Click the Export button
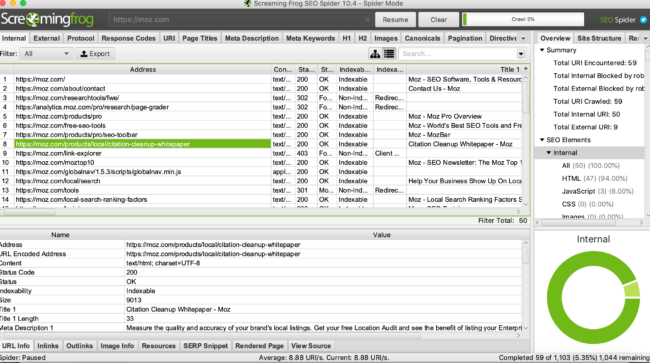Screen dimensions: 650x363 point(95,53)
